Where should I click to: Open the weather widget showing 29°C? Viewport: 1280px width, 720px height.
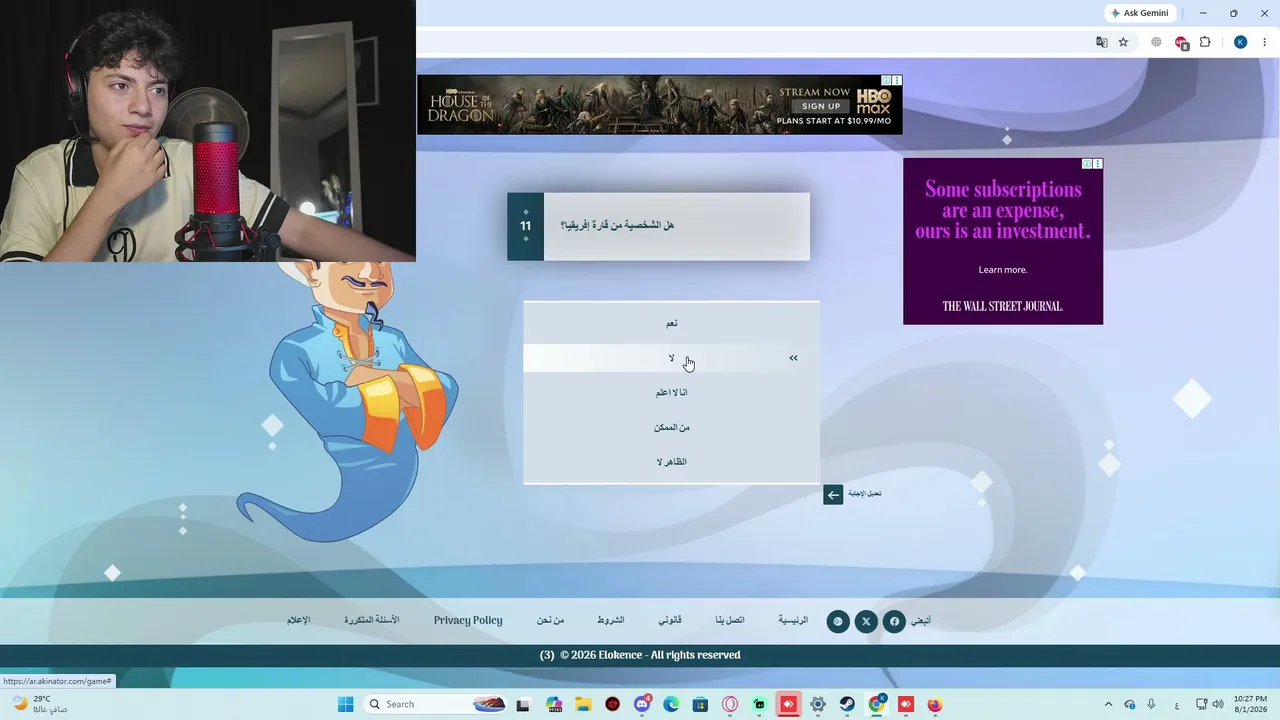pyautogui.click(x=40, y=704)
